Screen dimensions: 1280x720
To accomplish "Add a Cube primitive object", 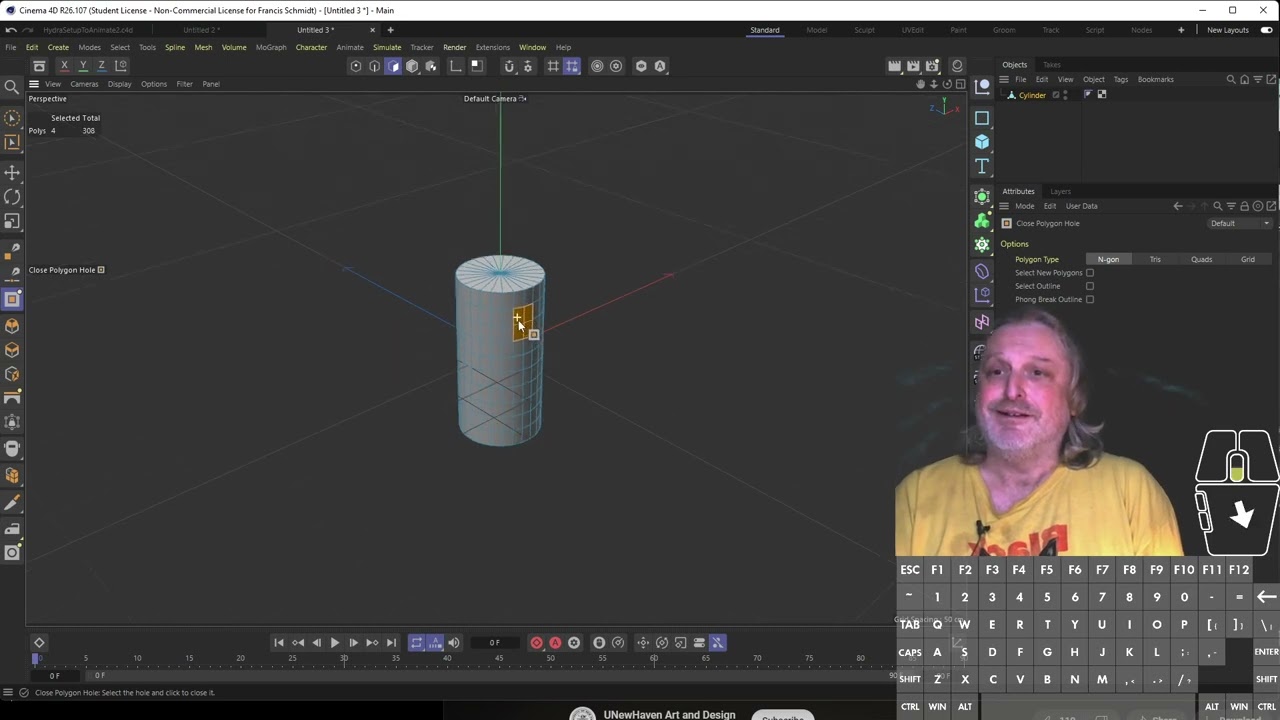I will 982,142.
